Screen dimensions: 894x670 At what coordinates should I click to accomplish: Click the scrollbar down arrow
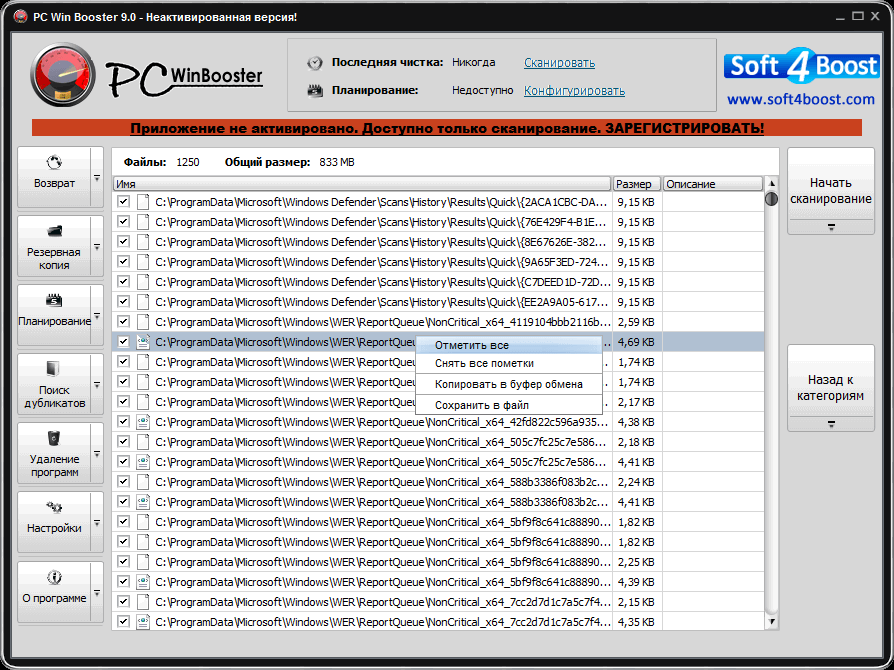pos(771,622)
